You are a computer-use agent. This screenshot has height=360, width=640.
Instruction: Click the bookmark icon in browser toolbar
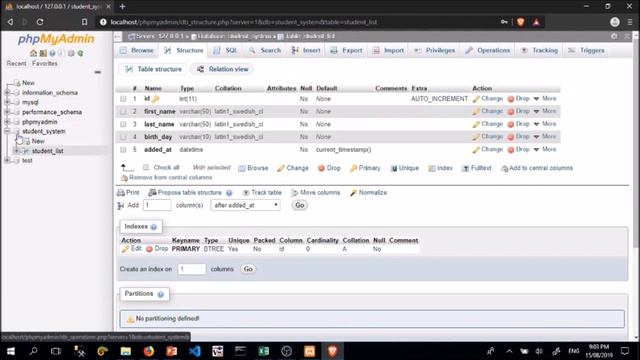[x=84, y=22]
